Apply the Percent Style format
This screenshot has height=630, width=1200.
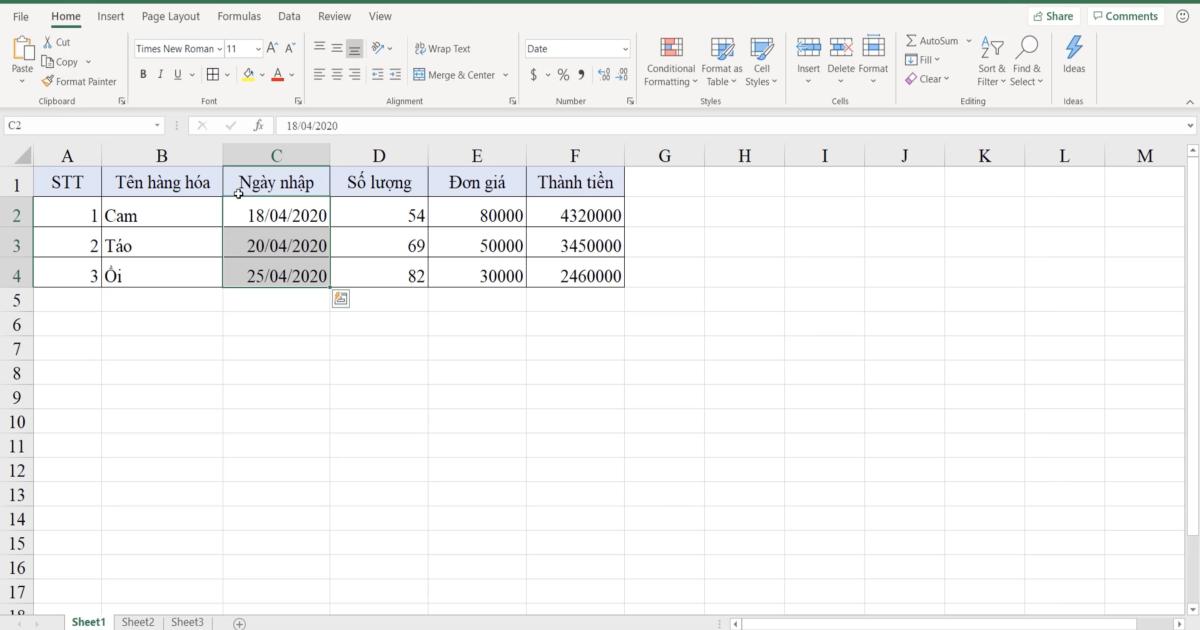click(563, 74)
